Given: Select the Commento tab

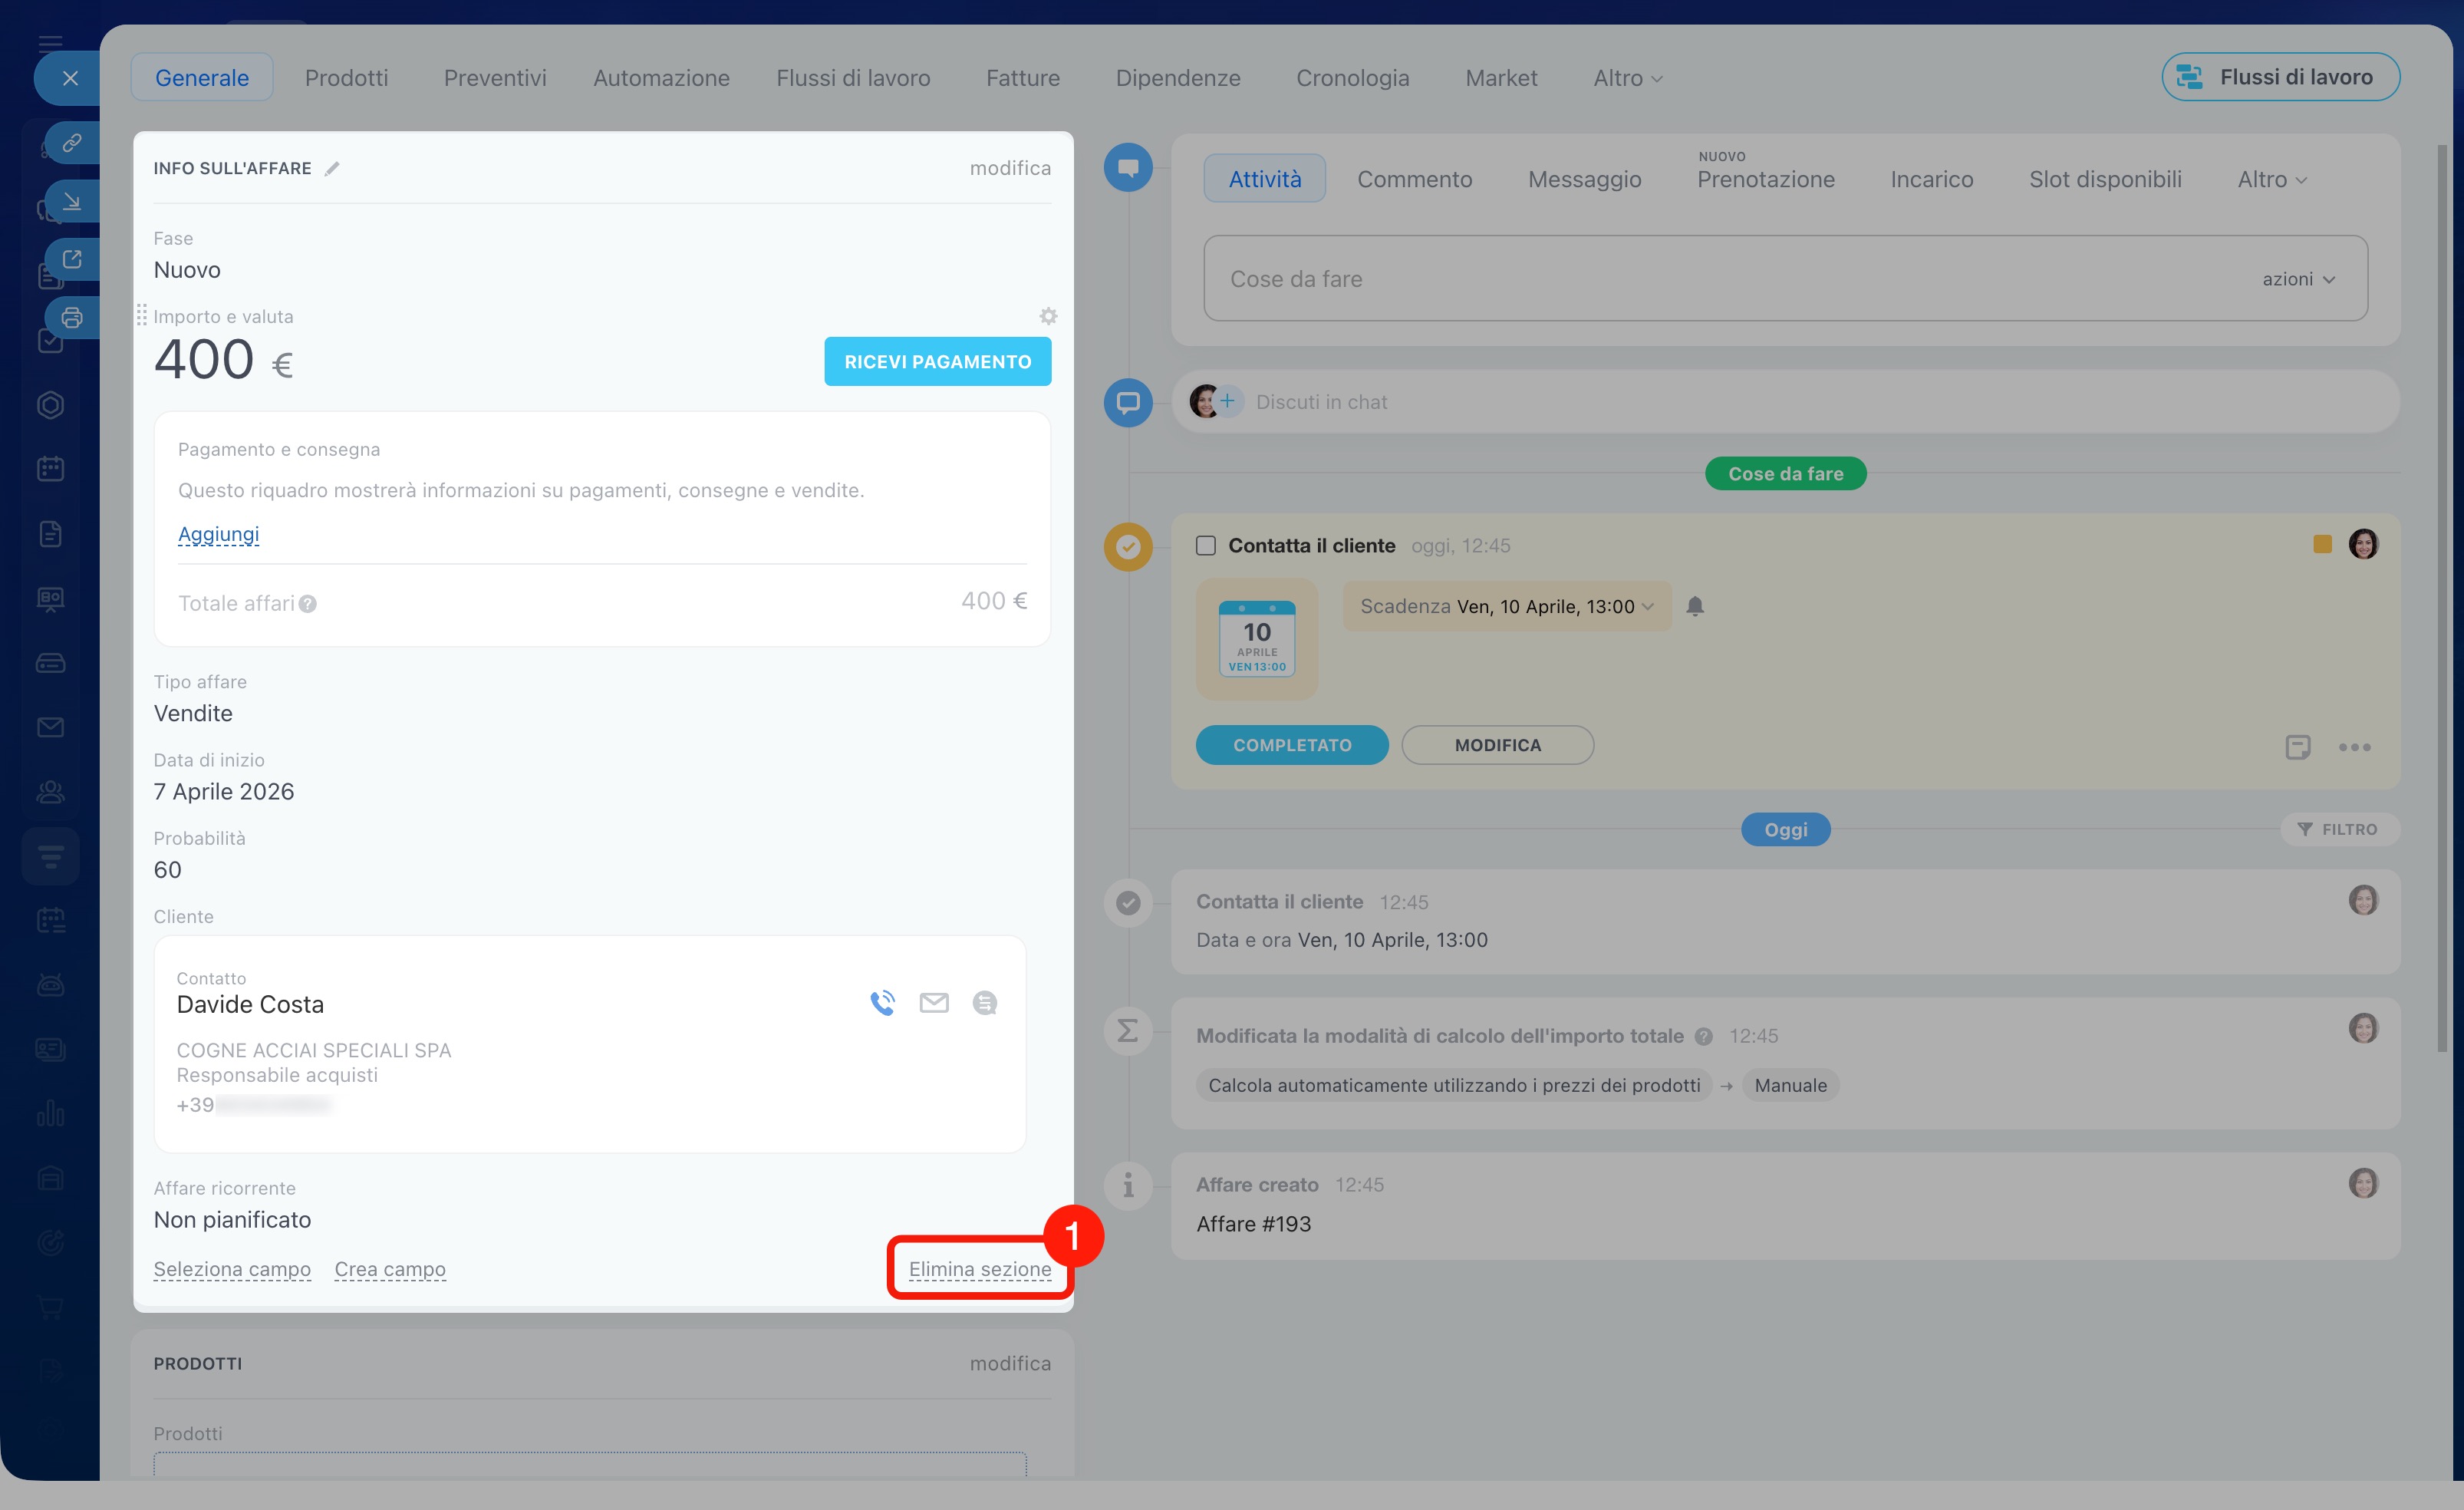Looking at the screenshot, I should [1414, 179].
